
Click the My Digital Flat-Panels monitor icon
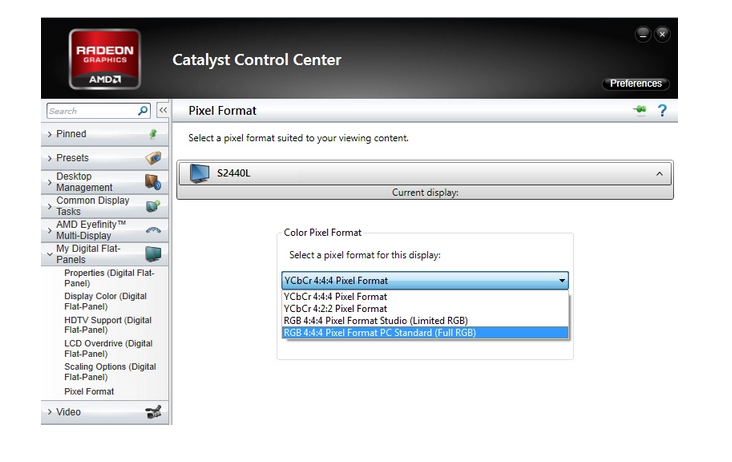point(153,254)
